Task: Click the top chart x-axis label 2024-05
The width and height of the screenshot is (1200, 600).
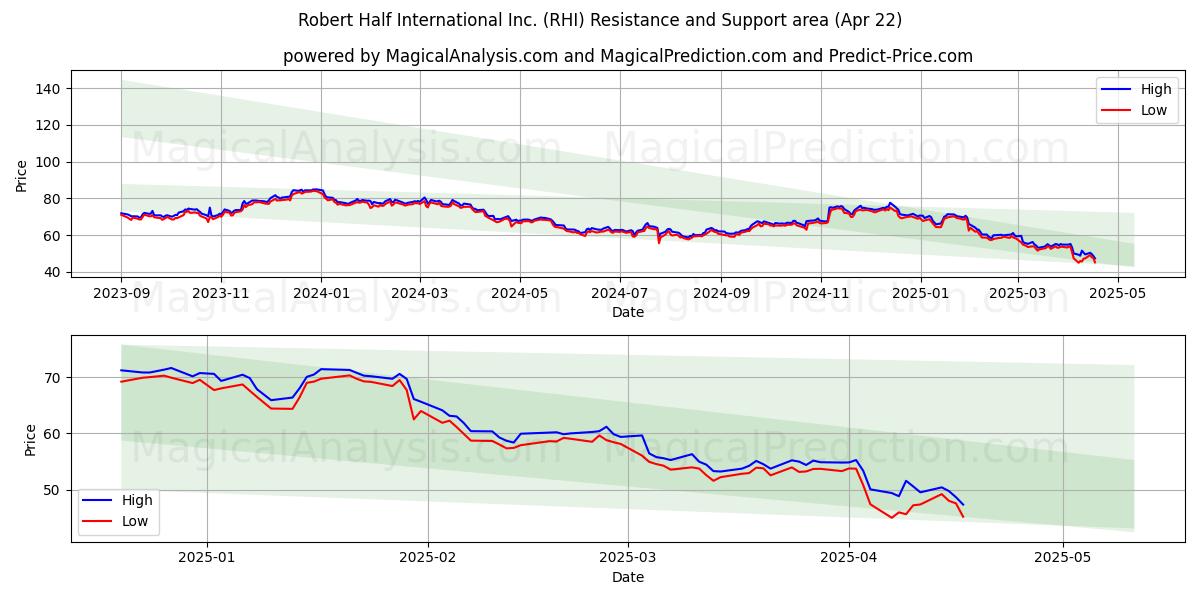Action: tap(519, 295)
